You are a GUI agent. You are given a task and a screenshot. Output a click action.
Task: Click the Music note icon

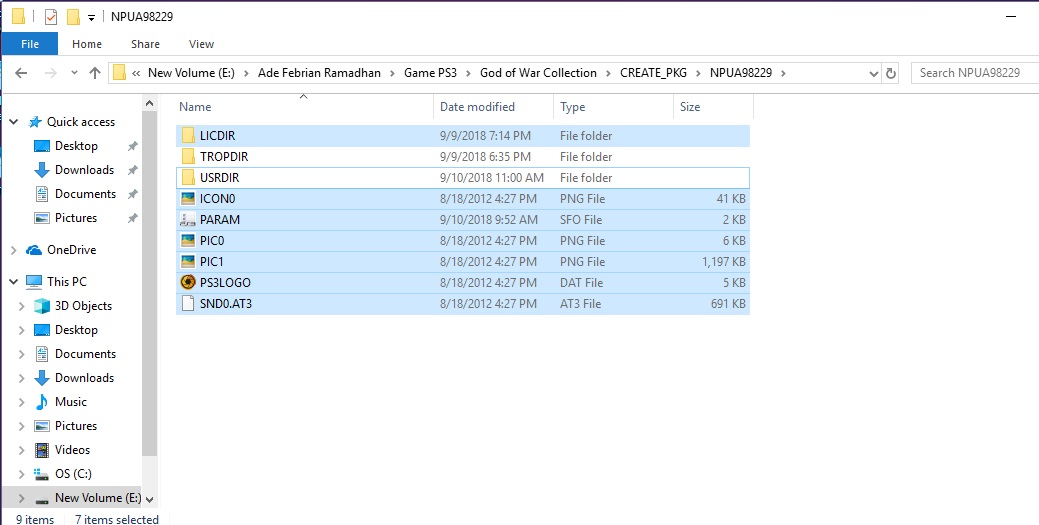(x=42, y=402)
